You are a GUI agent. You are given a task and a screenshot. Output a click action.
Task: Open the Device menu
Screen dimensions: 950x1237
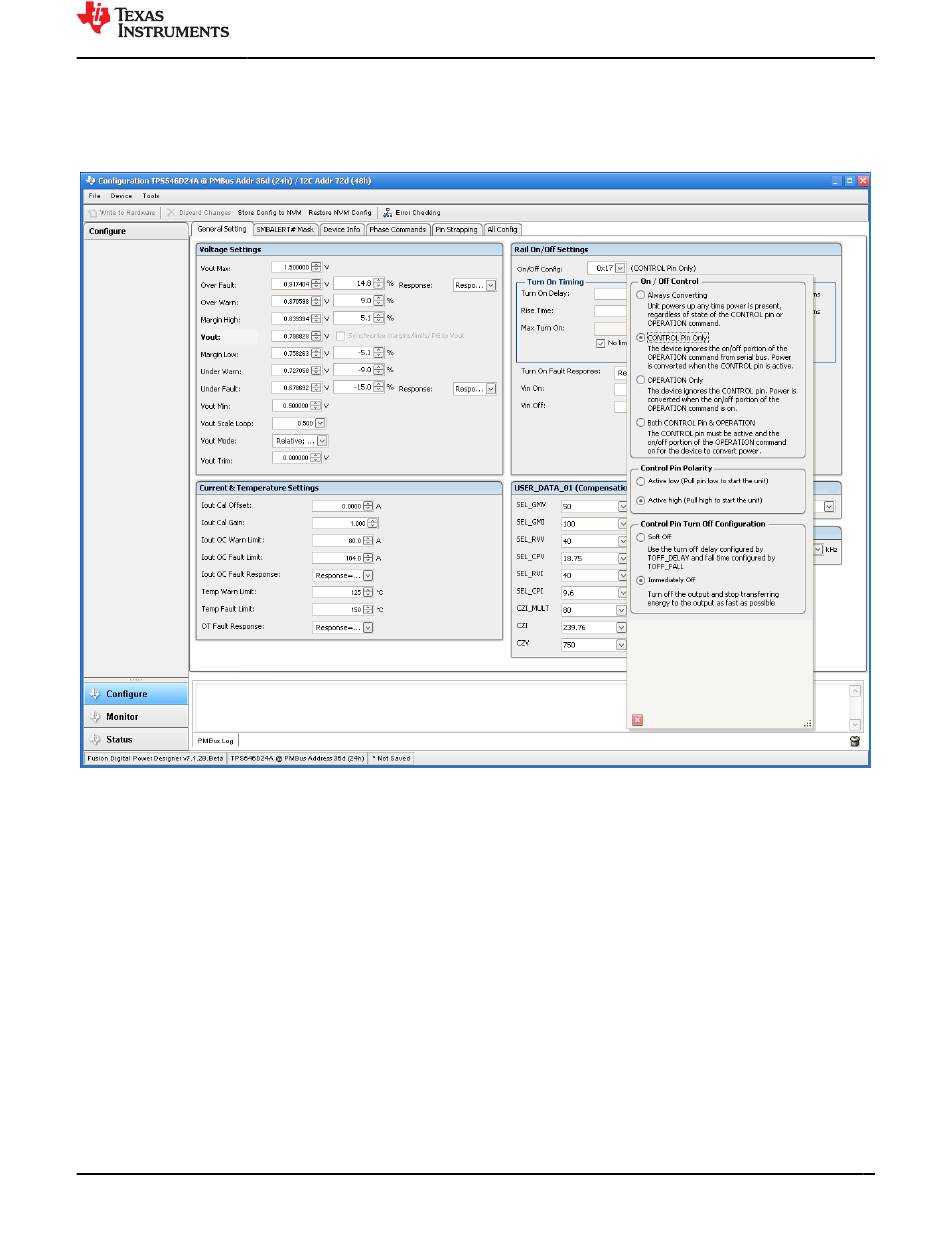pos(120,196)
